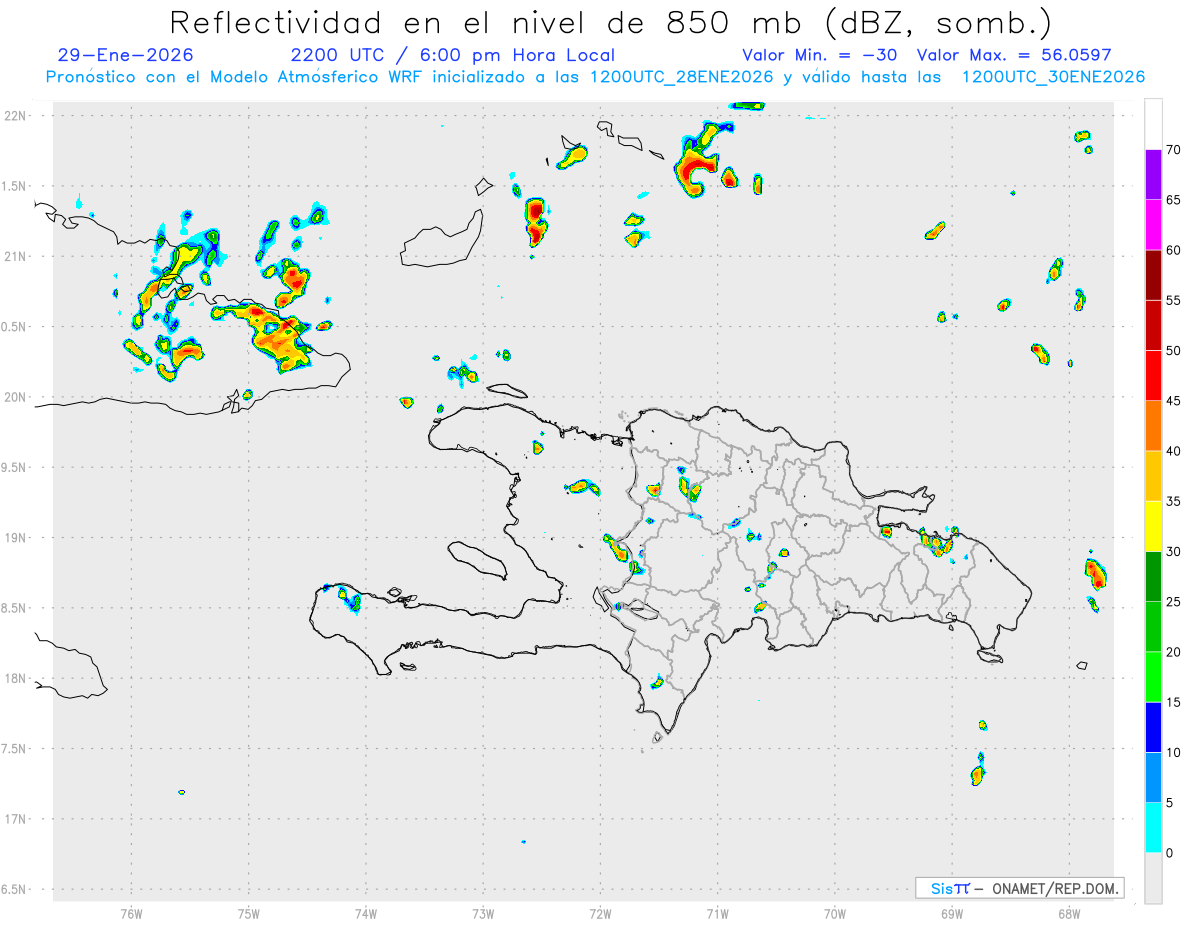The image size is (1200, 927).
Task: Click the valid-until time "1200UTC_30ENE2026"
Action: coord(1053,77)
